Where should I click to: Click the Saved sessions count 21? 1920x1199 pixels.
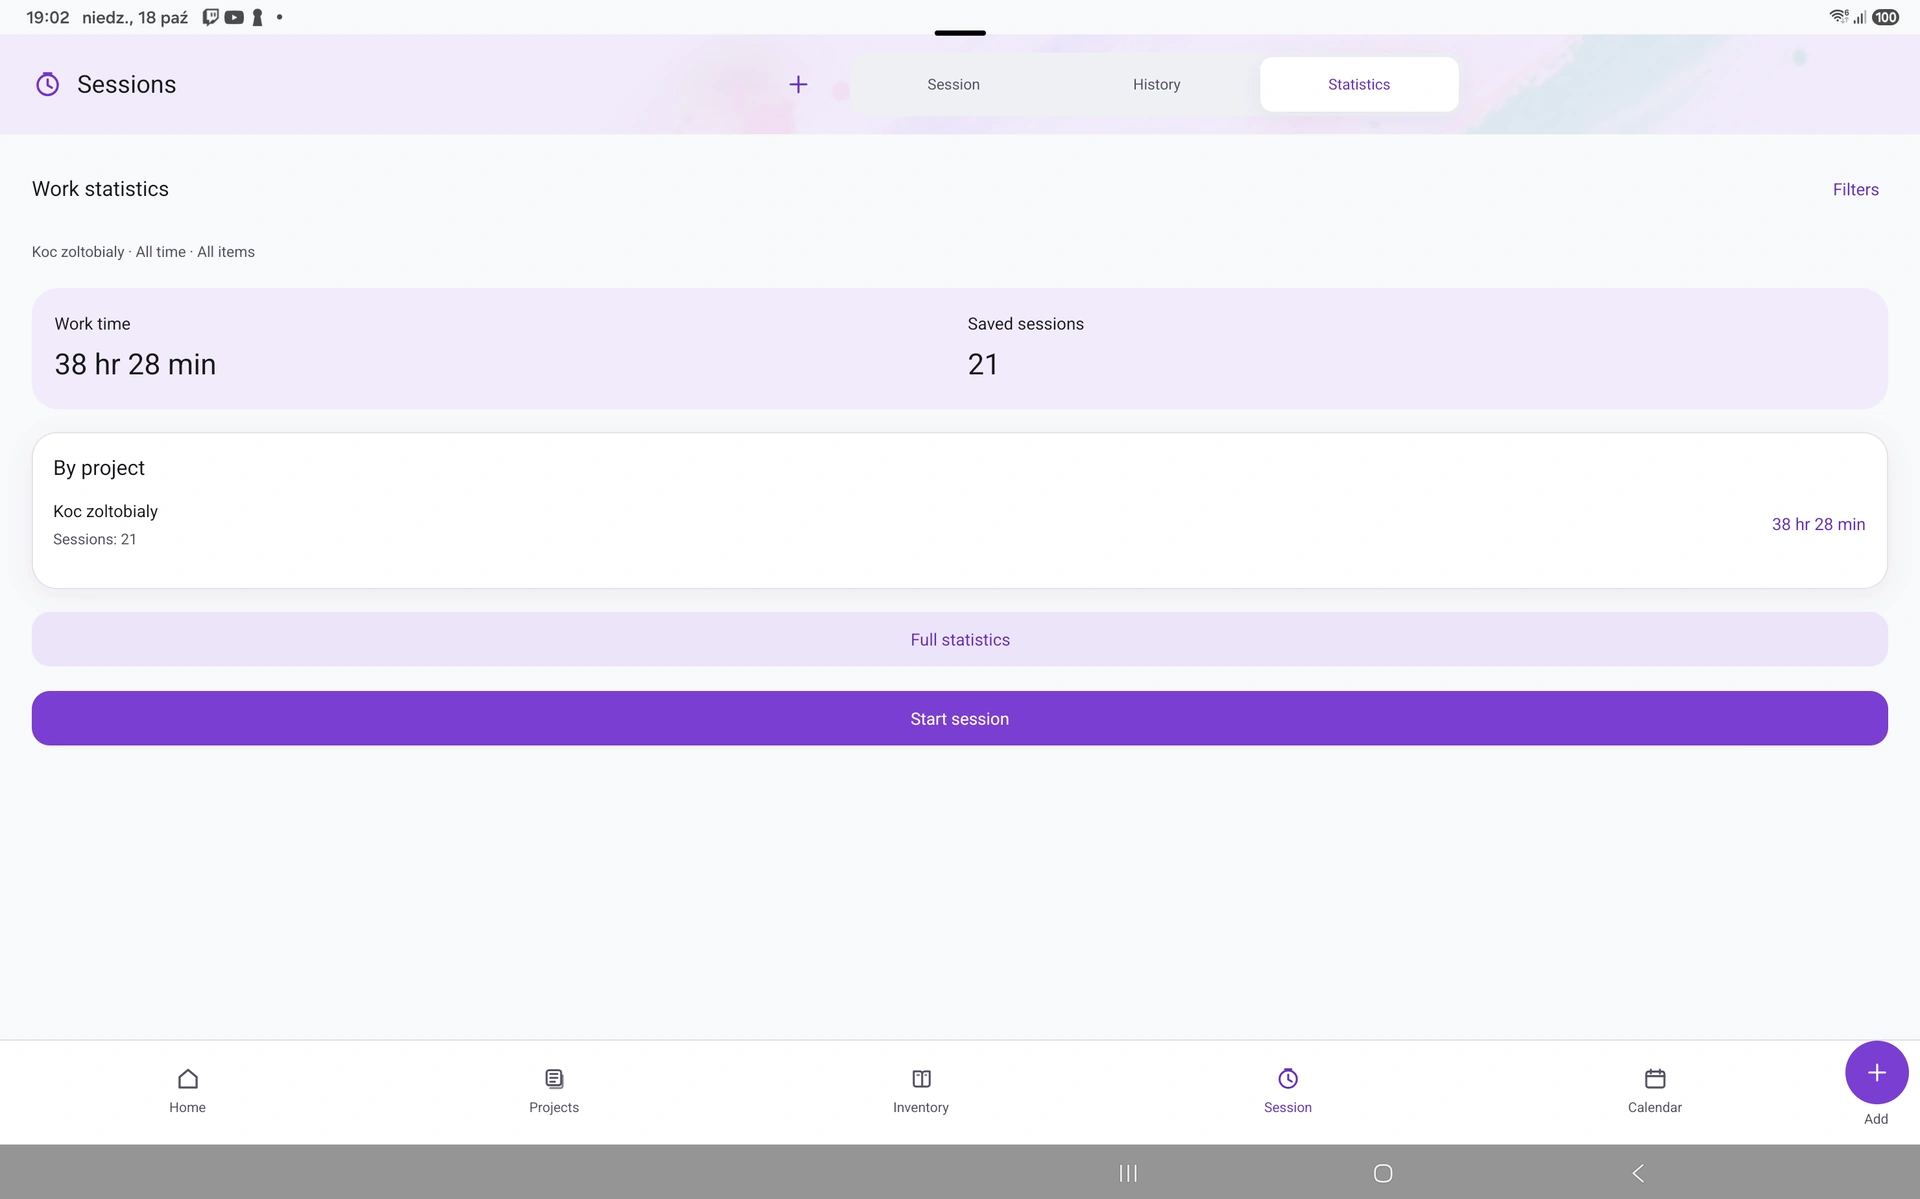point(982,364)
